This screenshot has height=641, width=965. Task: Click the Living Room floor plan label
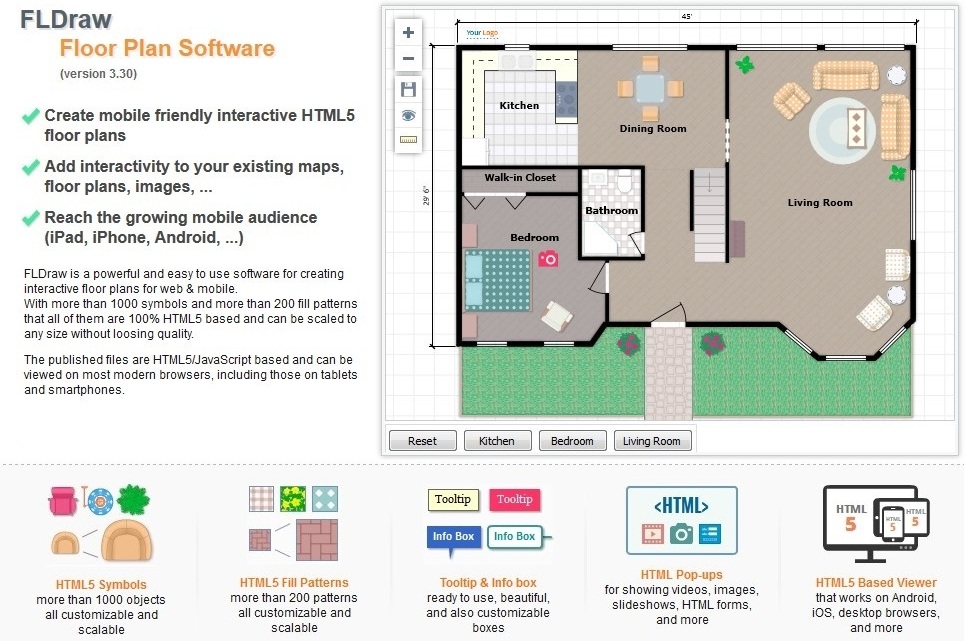[820, 202]
